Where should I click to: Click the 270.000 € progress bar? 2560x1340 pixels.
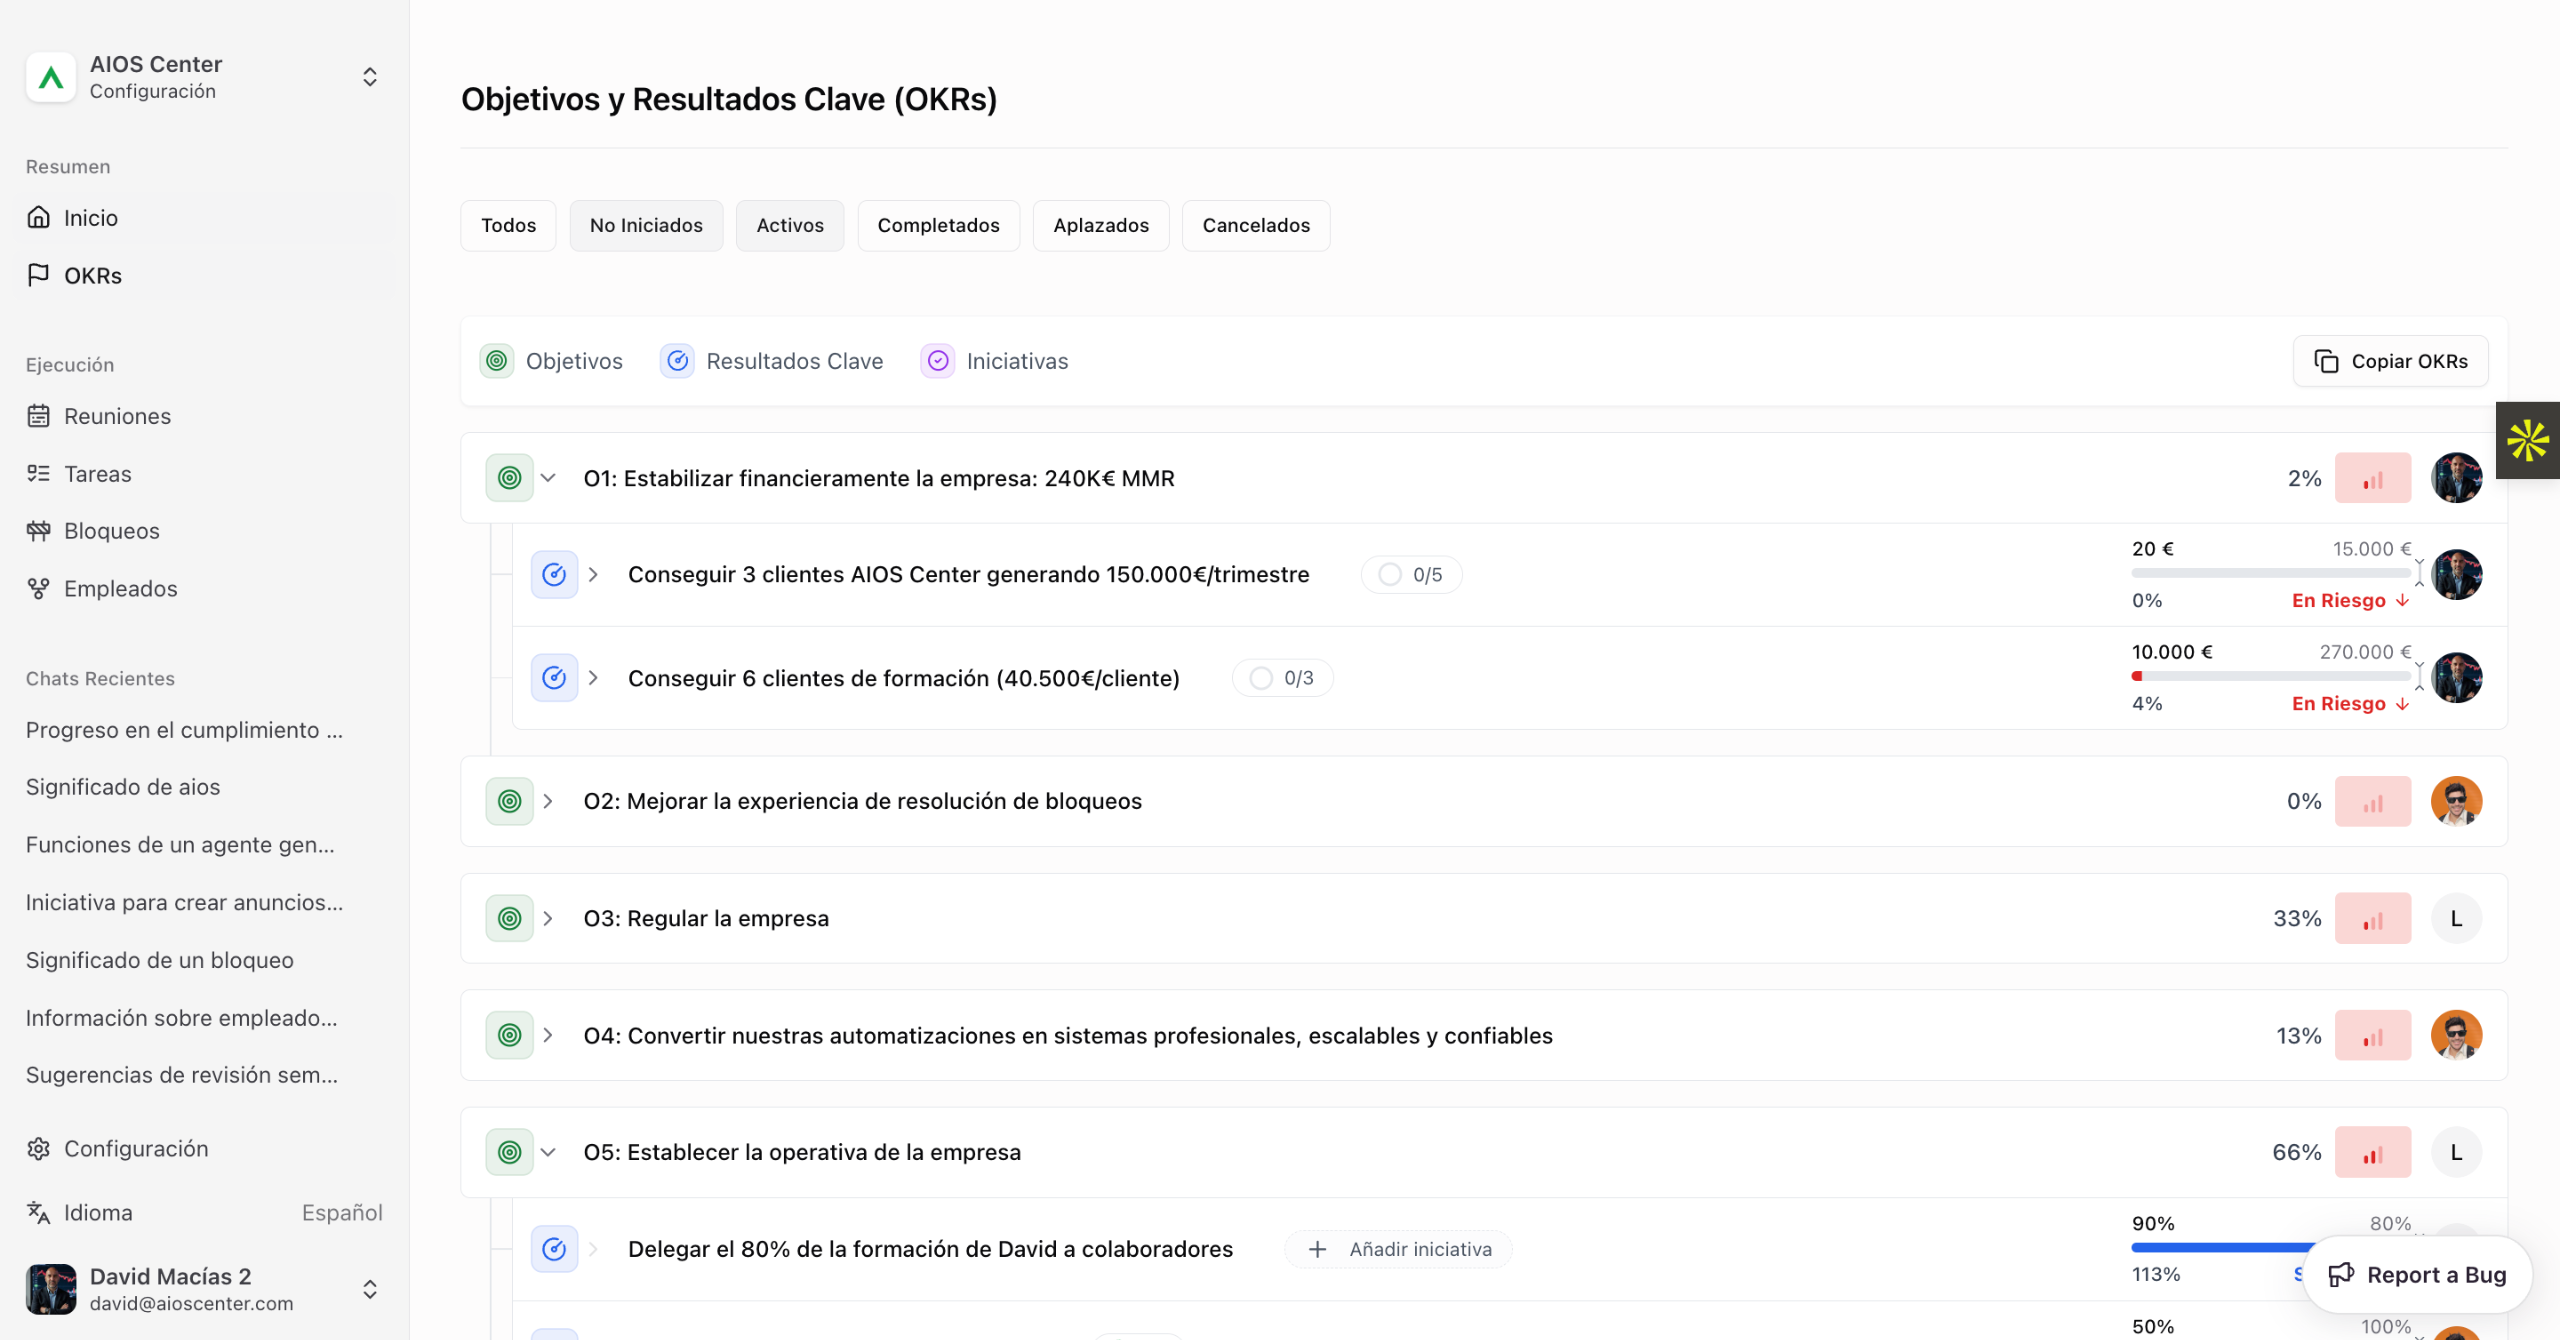[2270, 677]
